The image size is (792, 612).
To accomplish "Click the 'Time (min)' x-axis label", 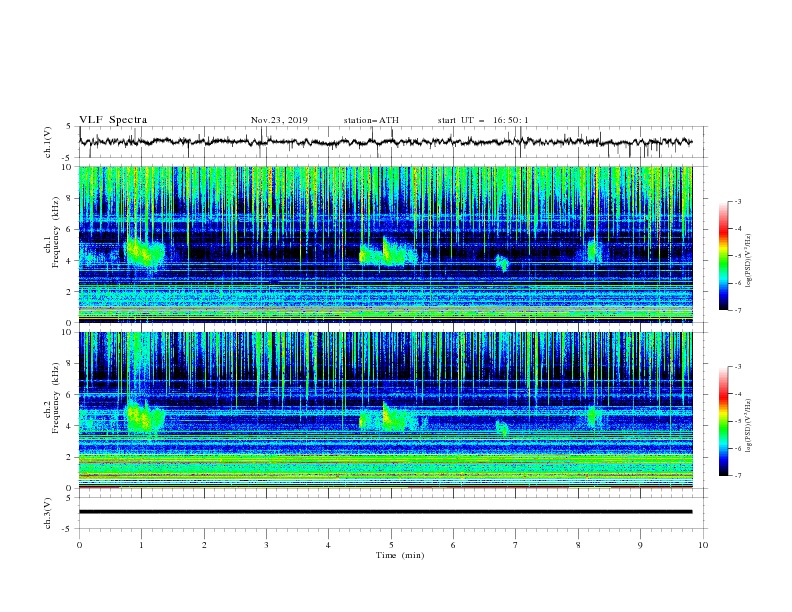I will (400, 555).
